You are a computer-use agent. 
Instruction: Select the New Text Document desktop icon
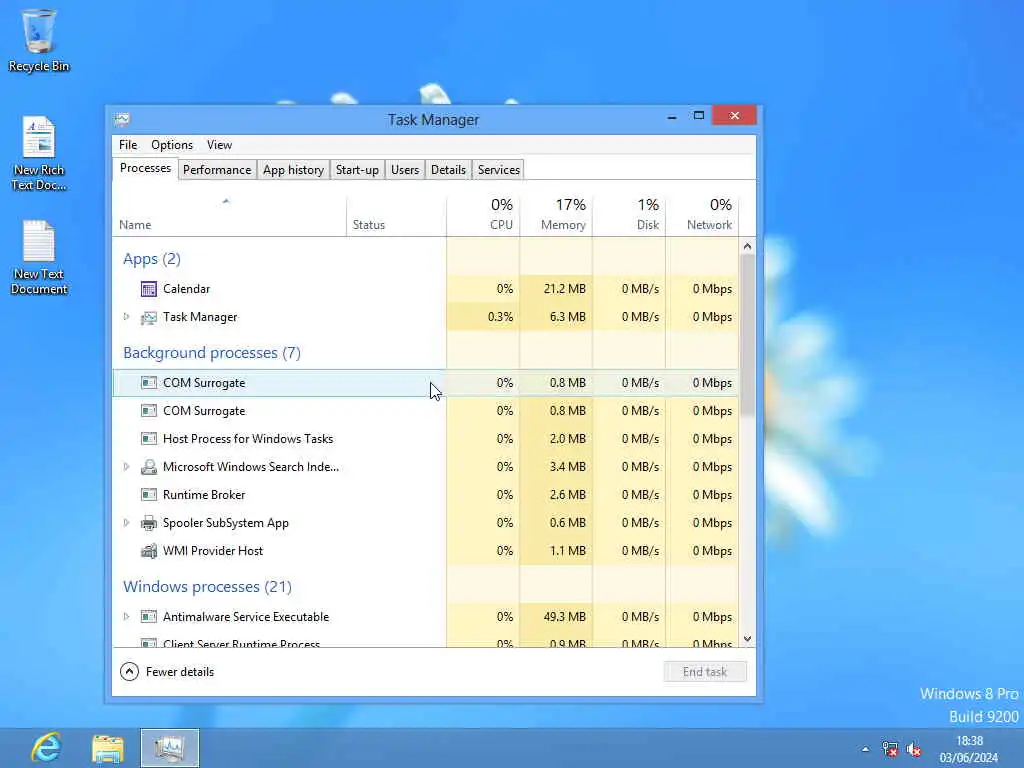(39, 258)
